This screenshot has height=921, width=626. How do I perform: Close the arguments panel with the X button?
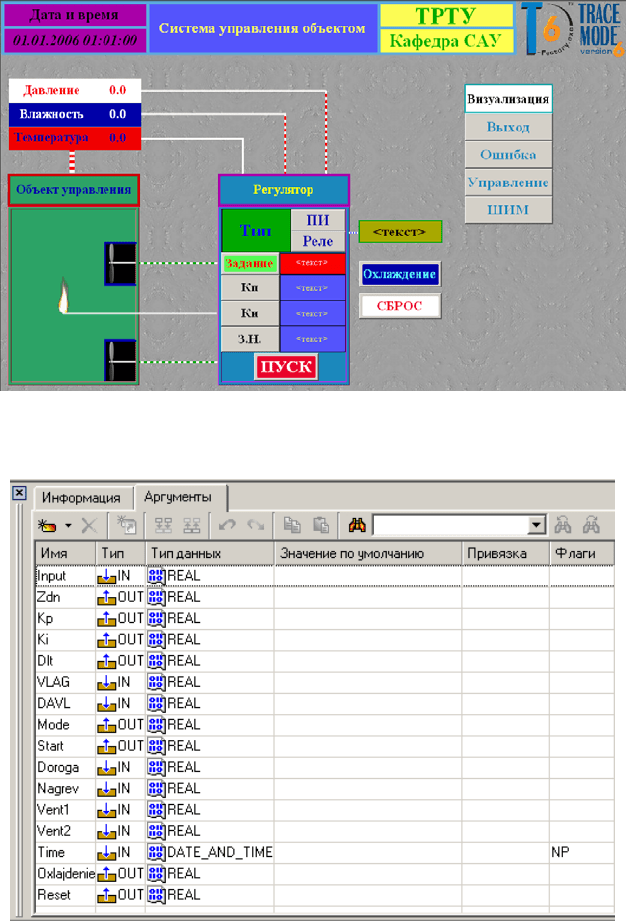click(x=18, y=494)
